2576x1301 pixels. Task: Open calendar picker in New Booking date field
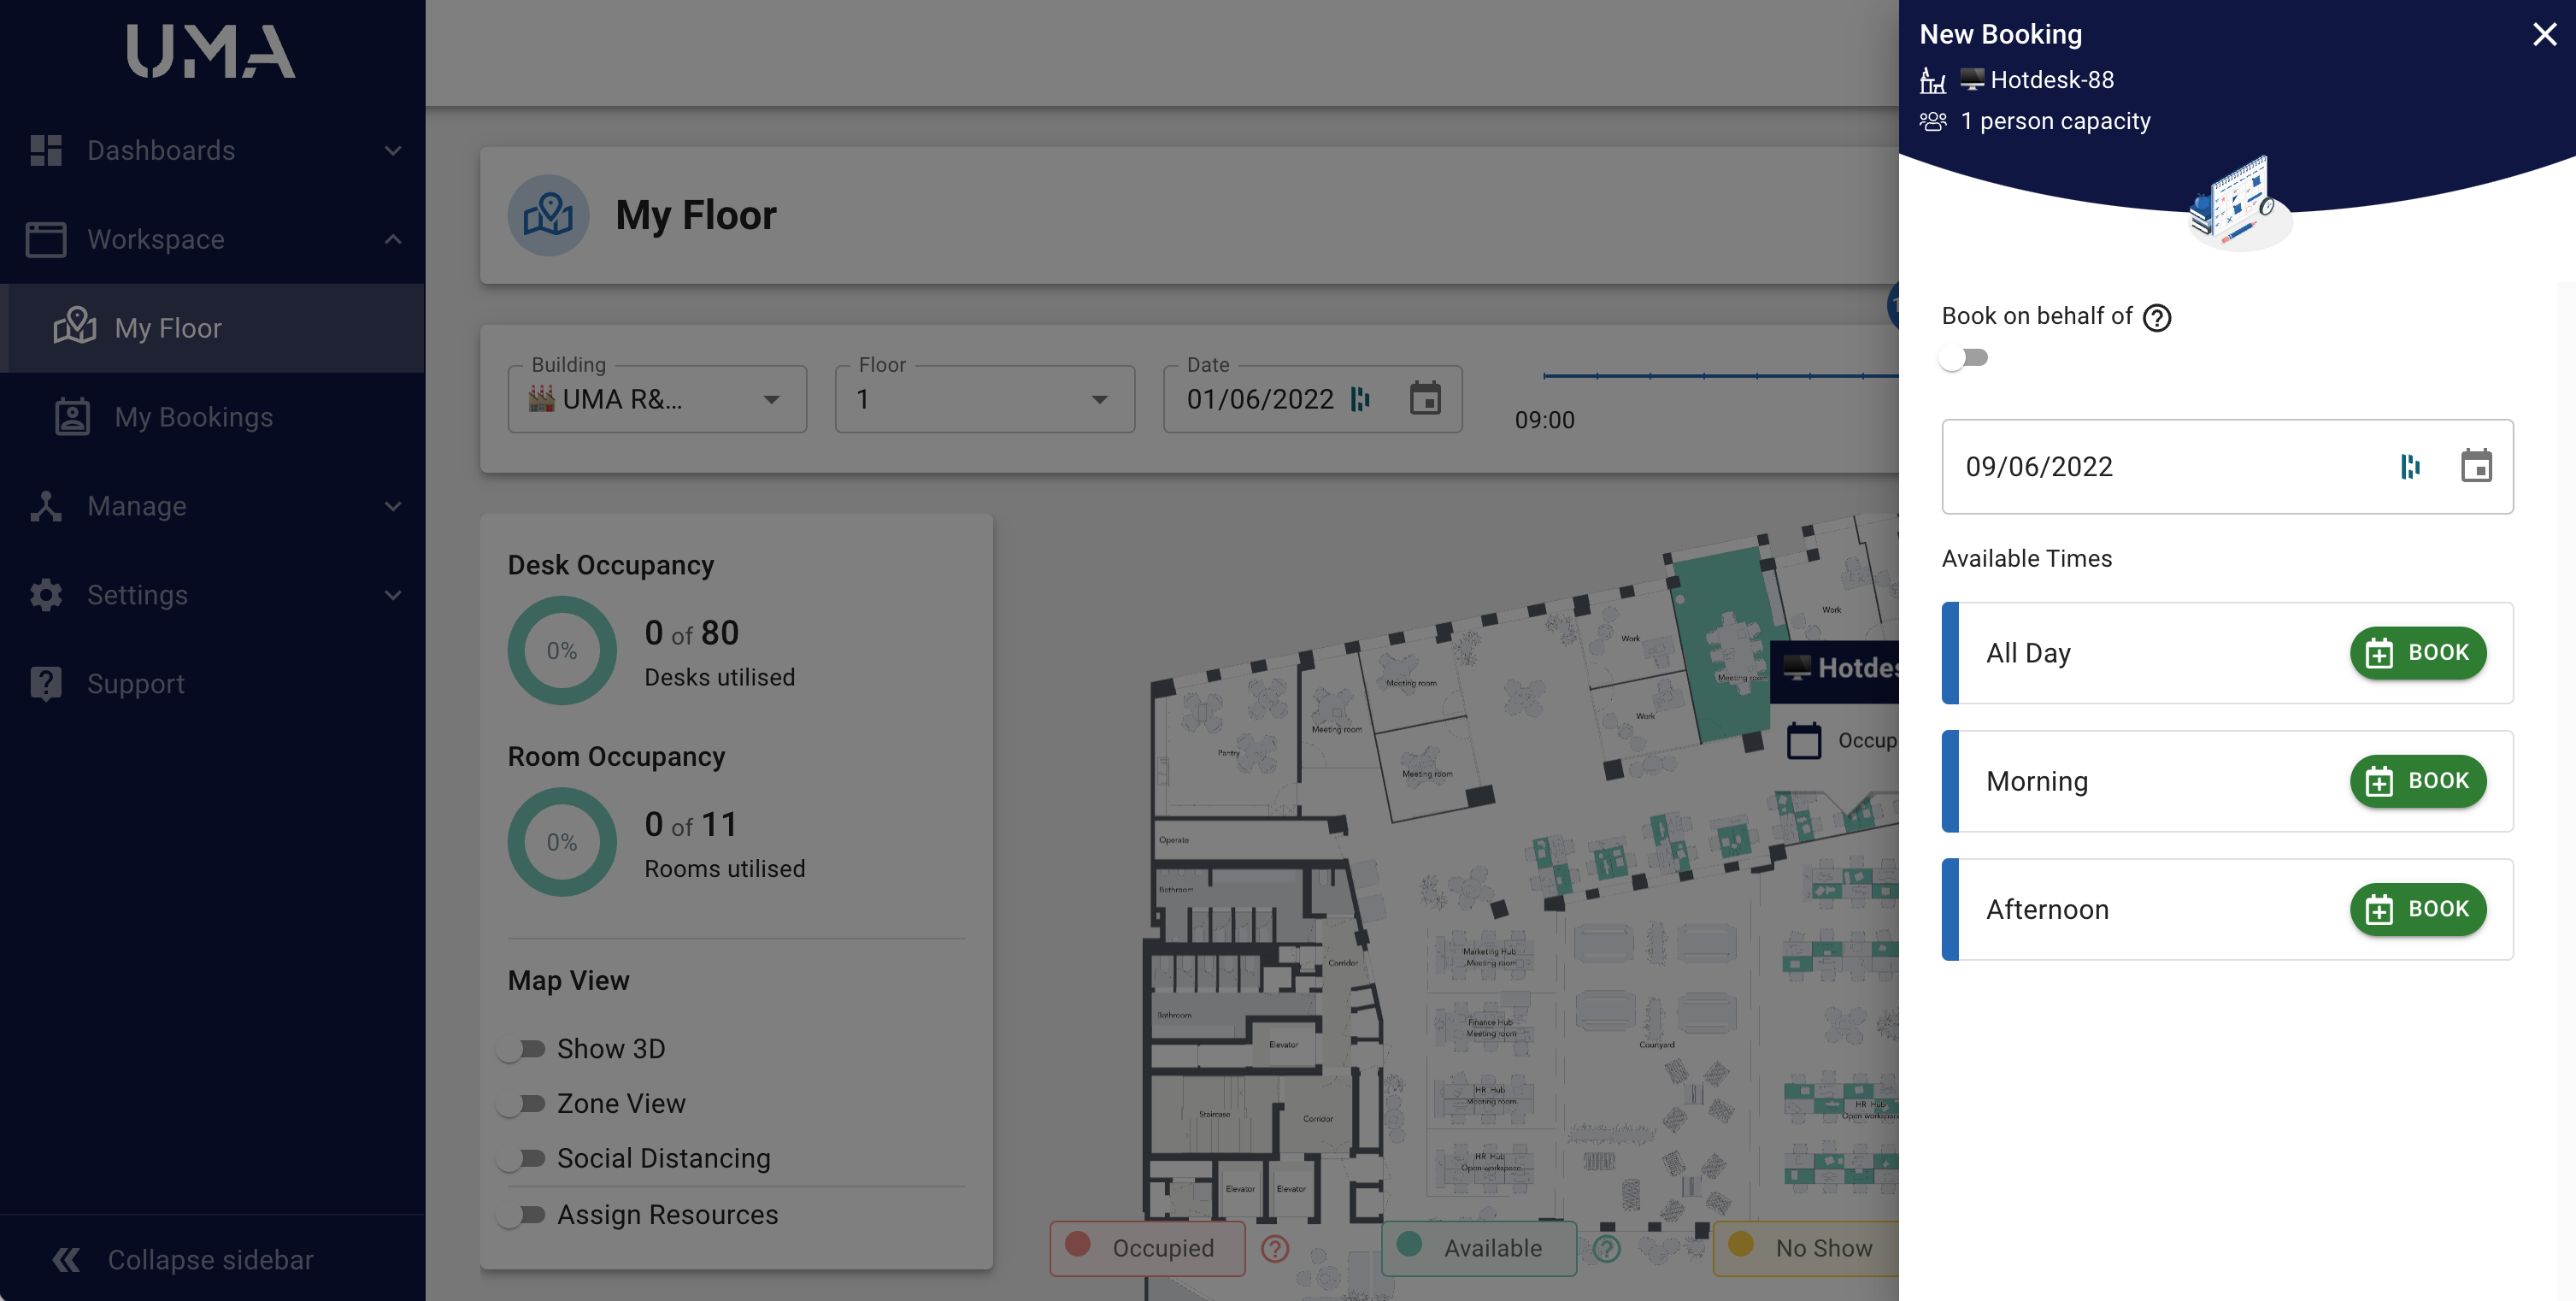tap(2475, 466)
